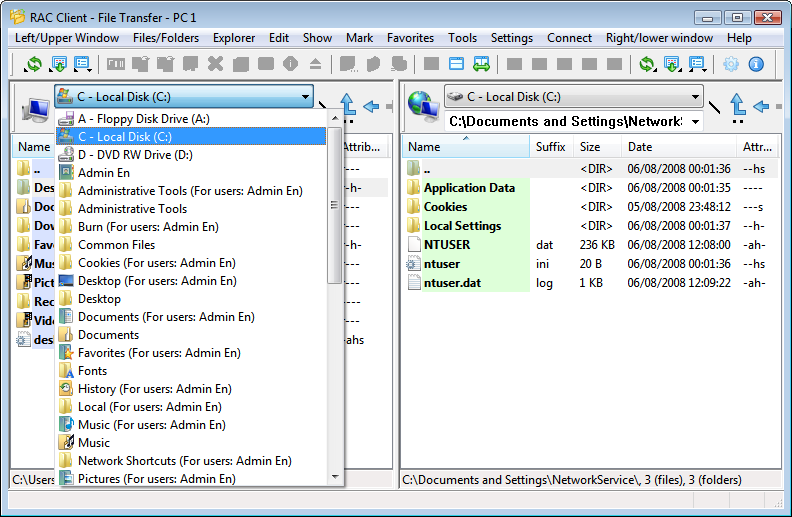The image size is (792, 517).
Task: Select History (For users: Admin En)
Action: point(191,389)
